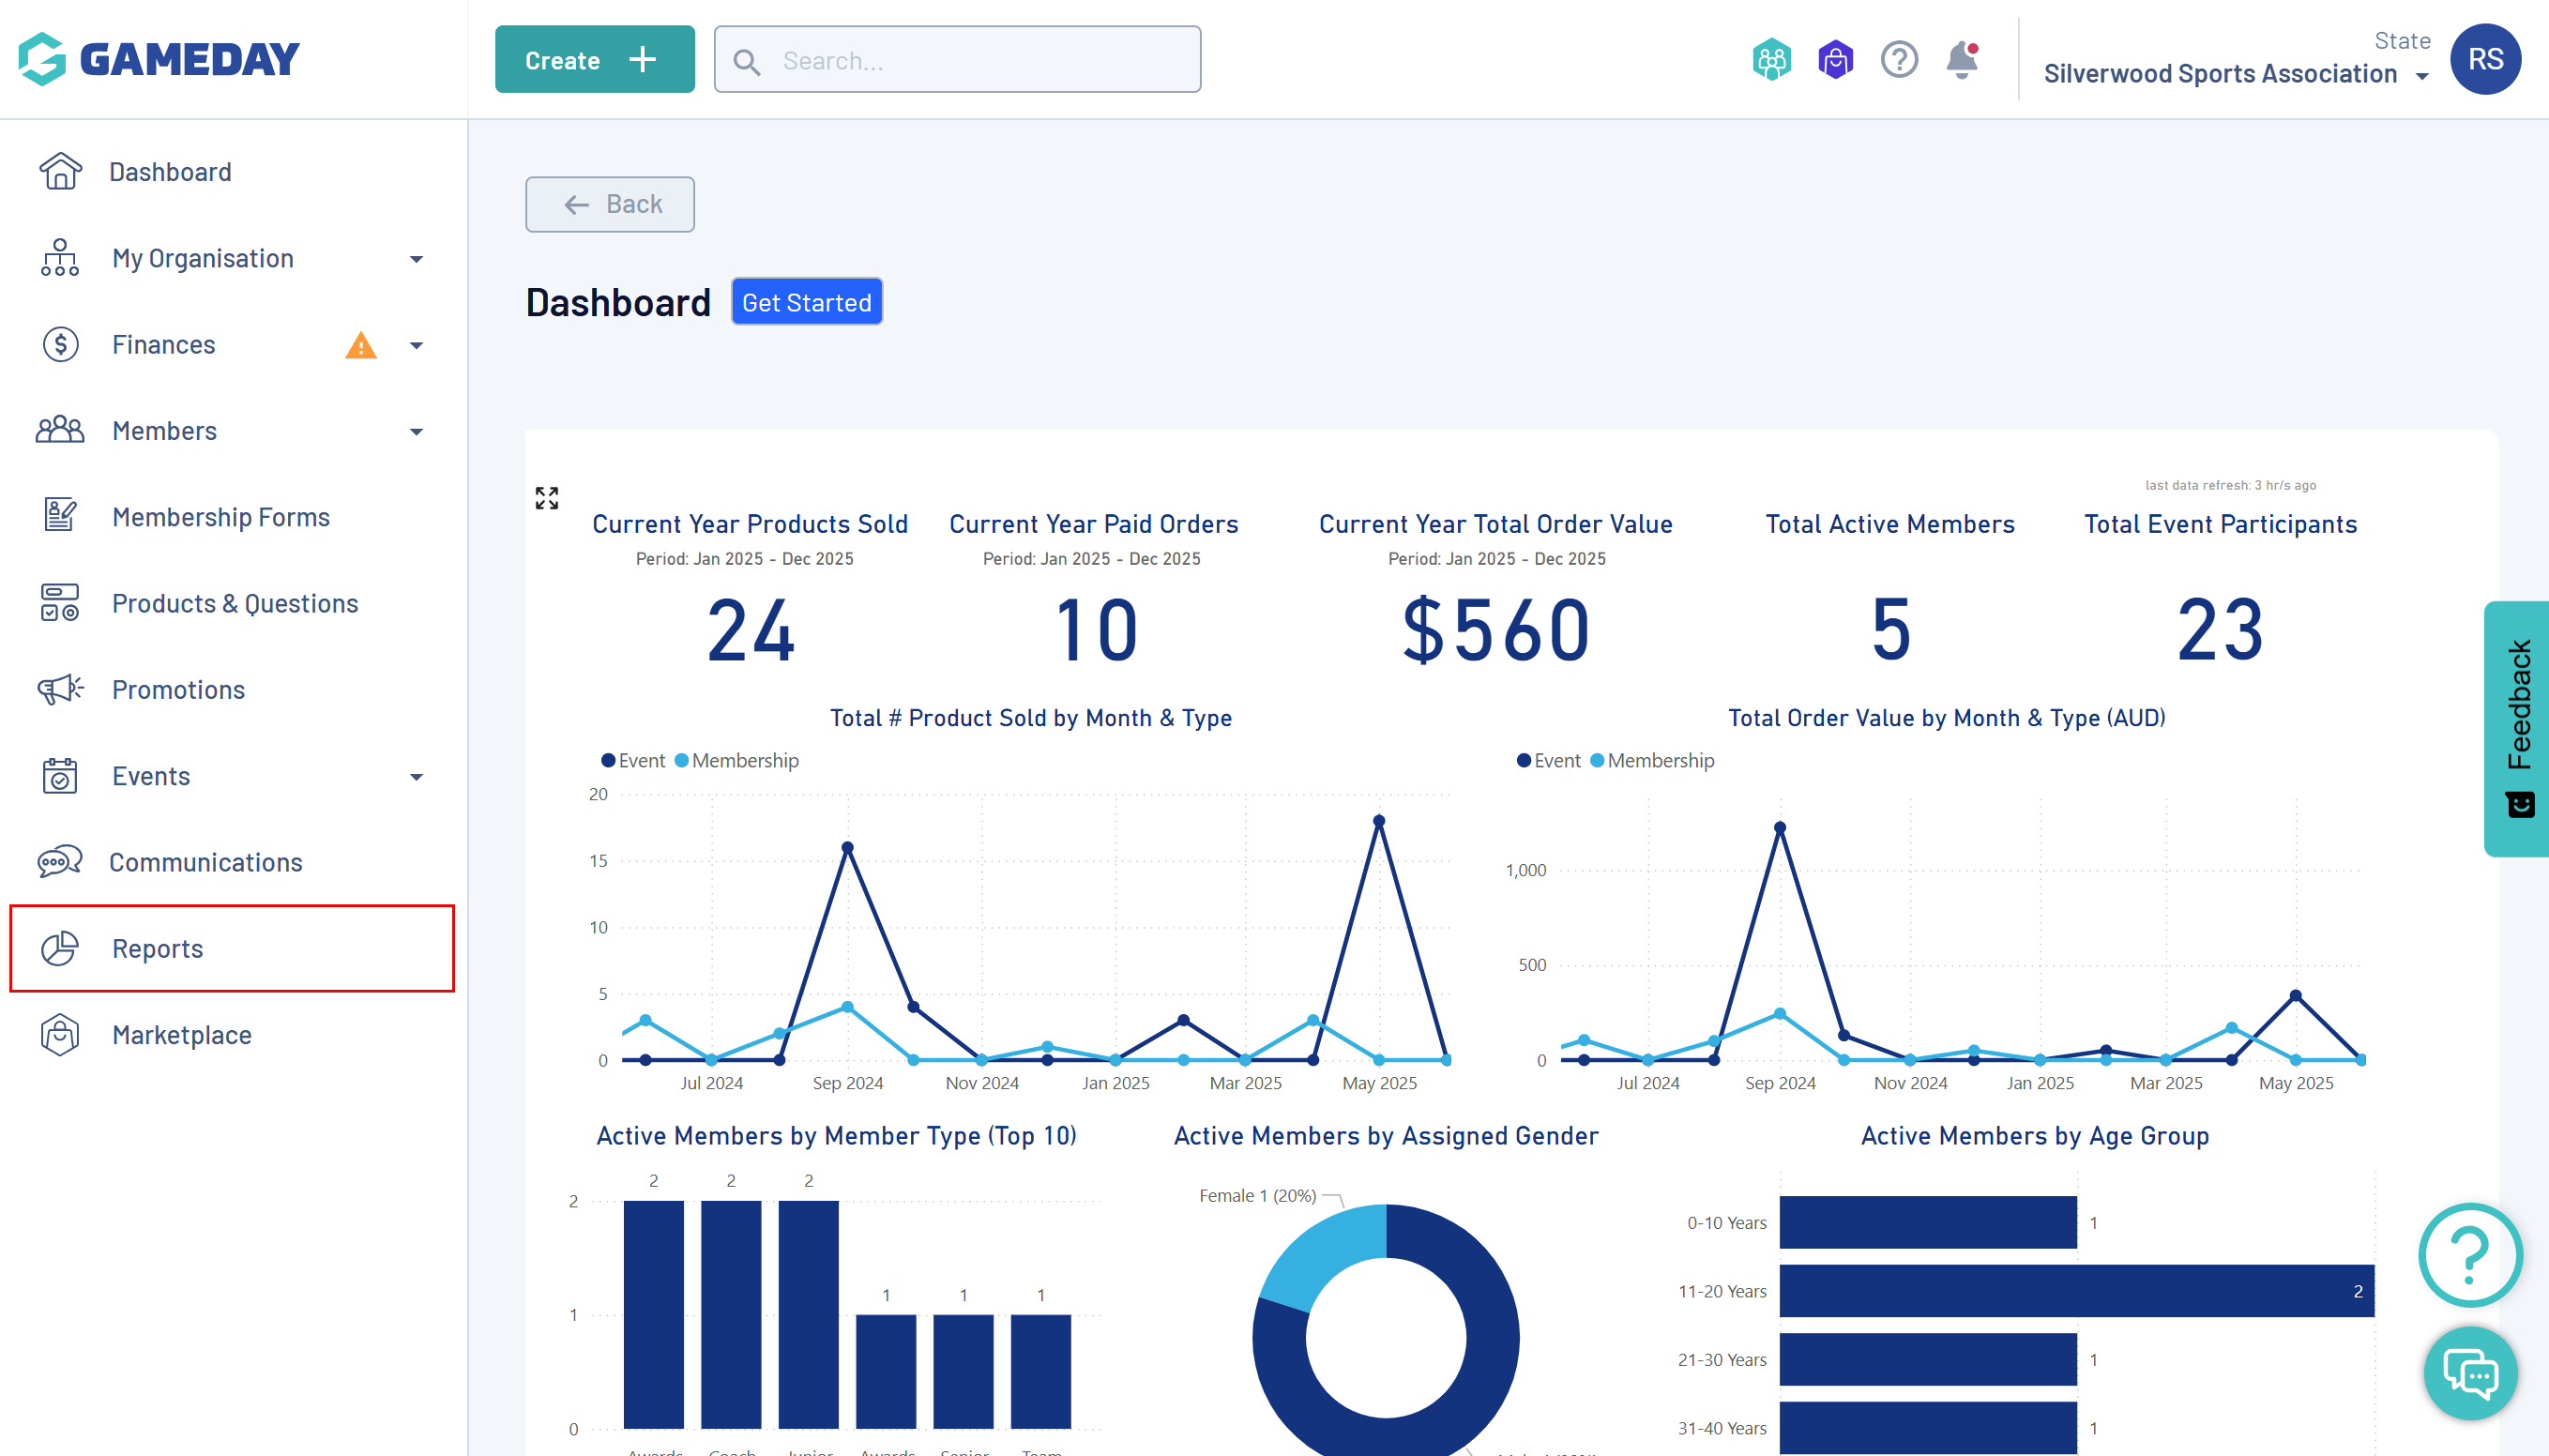Click the search input field

(x=957, y=60)
